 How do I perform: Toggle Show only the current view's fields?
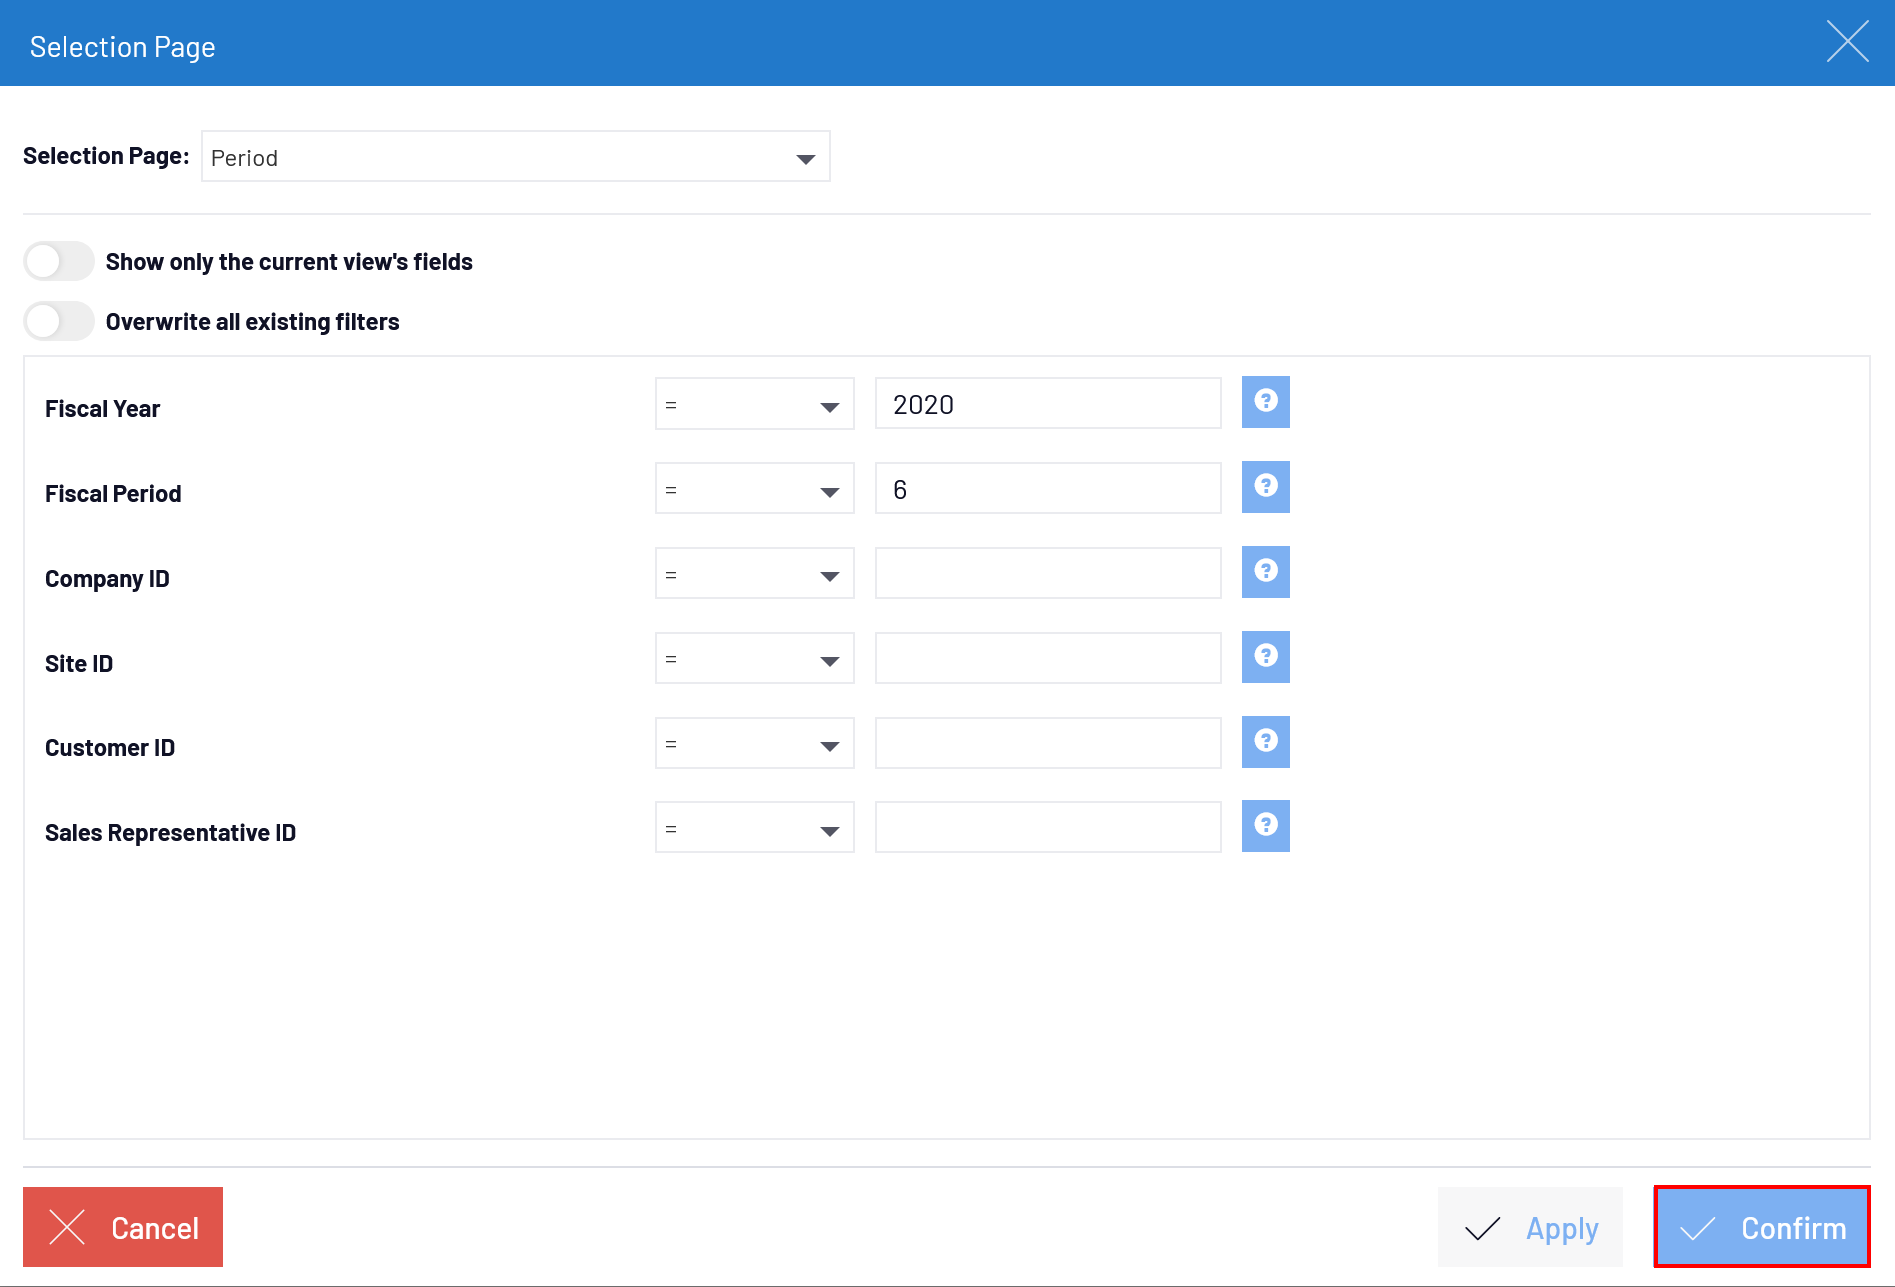click(x=59, y=262)
